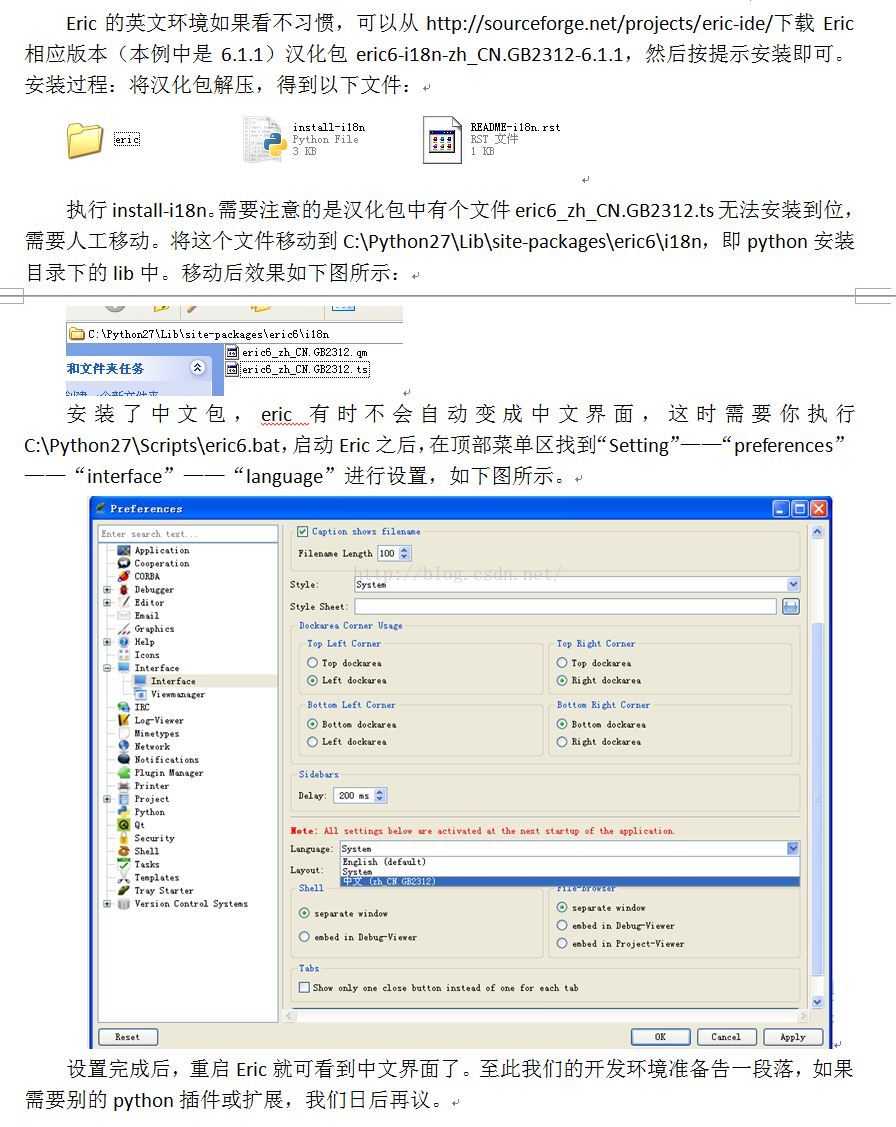896x1127 pixels.
Task: Select Help in the preferences tree
Action: point(144,642)
